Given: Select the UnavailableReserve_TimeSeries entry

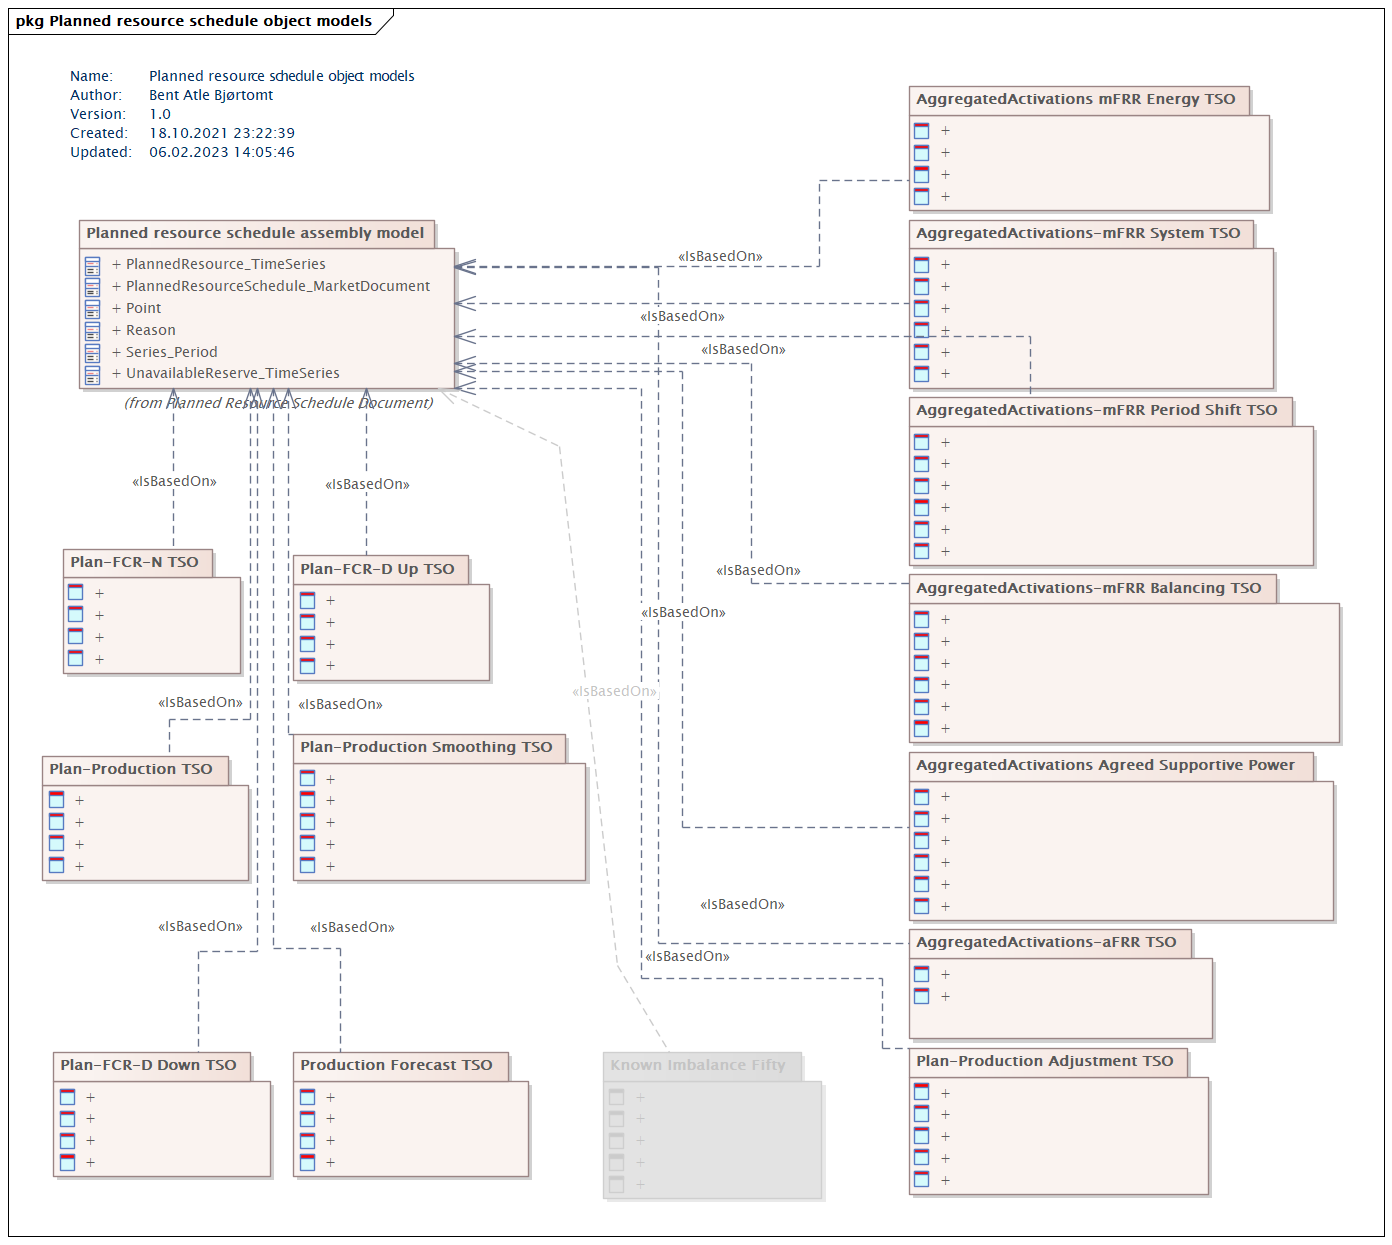Looking at the screenshot, I should [x=225, y=373].
